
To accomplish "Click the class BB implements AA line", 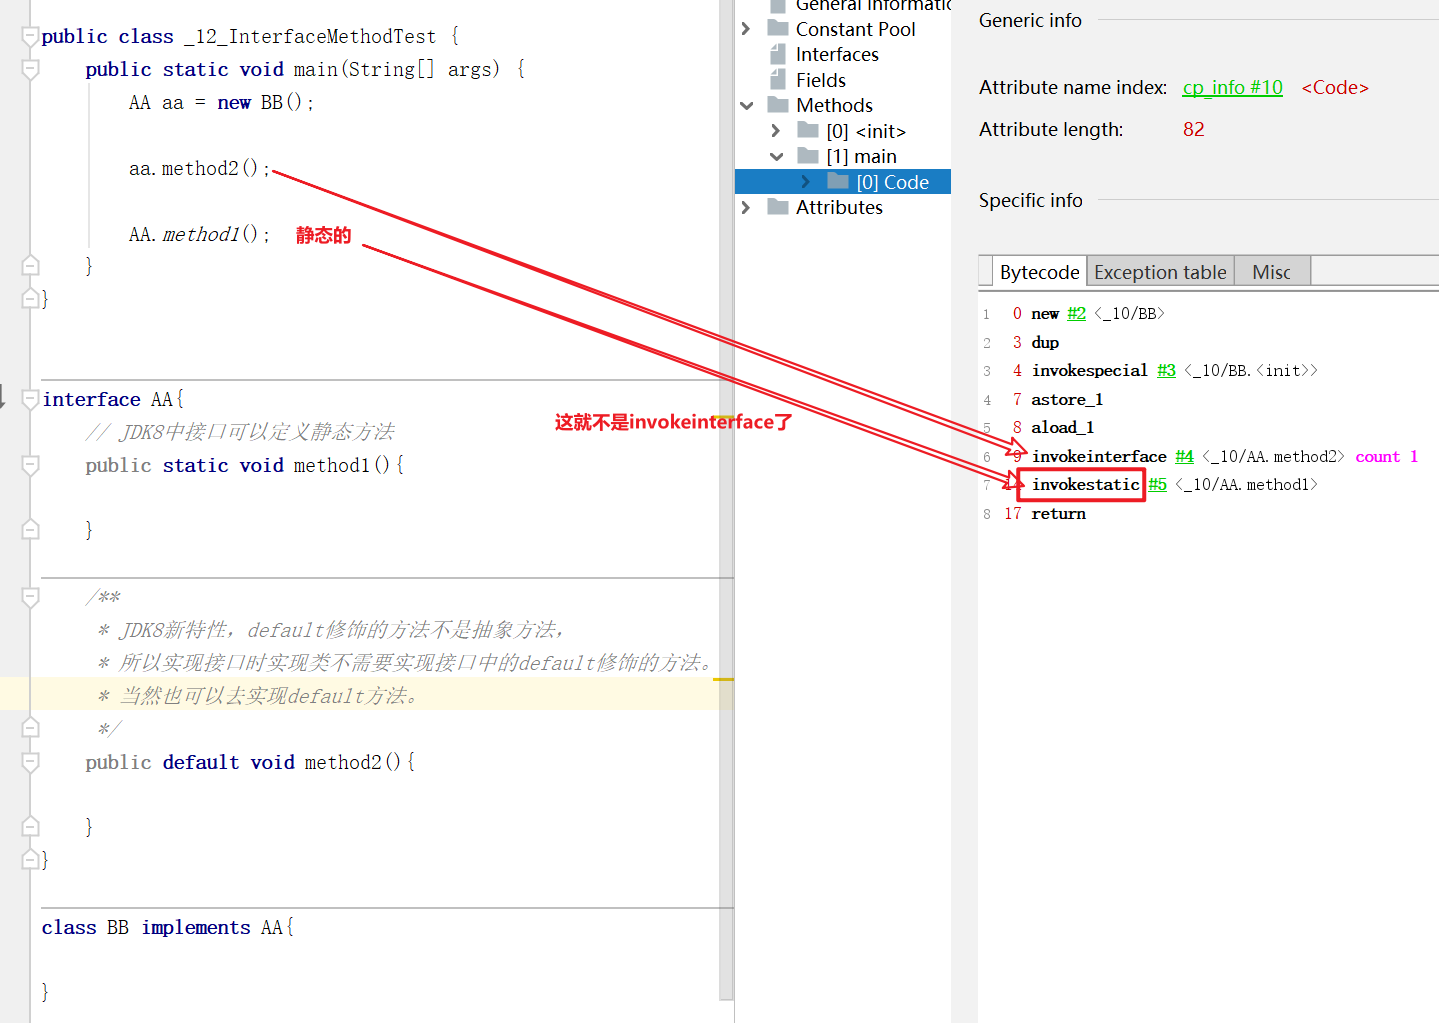I will click(168, 928).
